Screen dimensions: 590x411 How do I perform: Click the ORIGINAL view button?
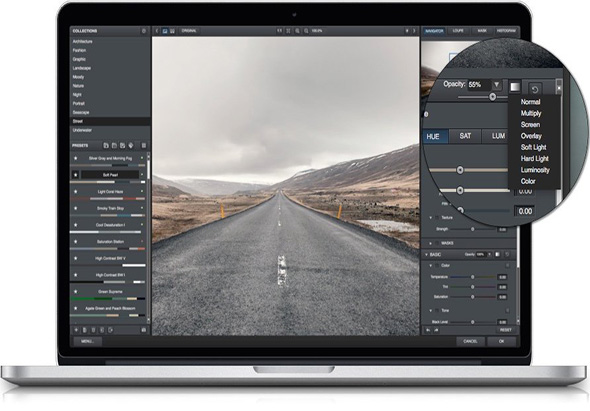click(x=189, y=31)
